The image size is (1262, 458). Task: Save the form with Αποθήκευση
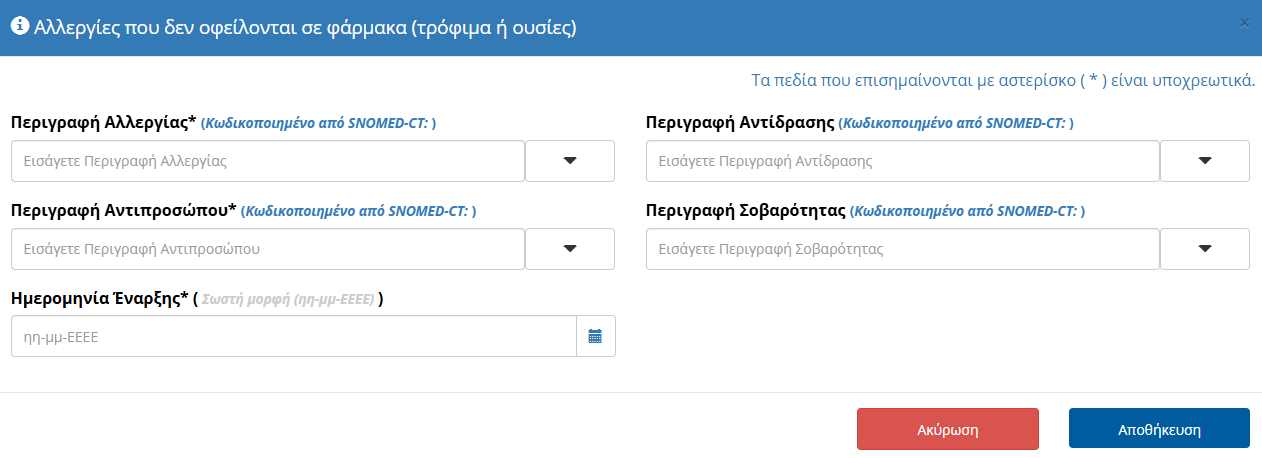point(1159,429)
